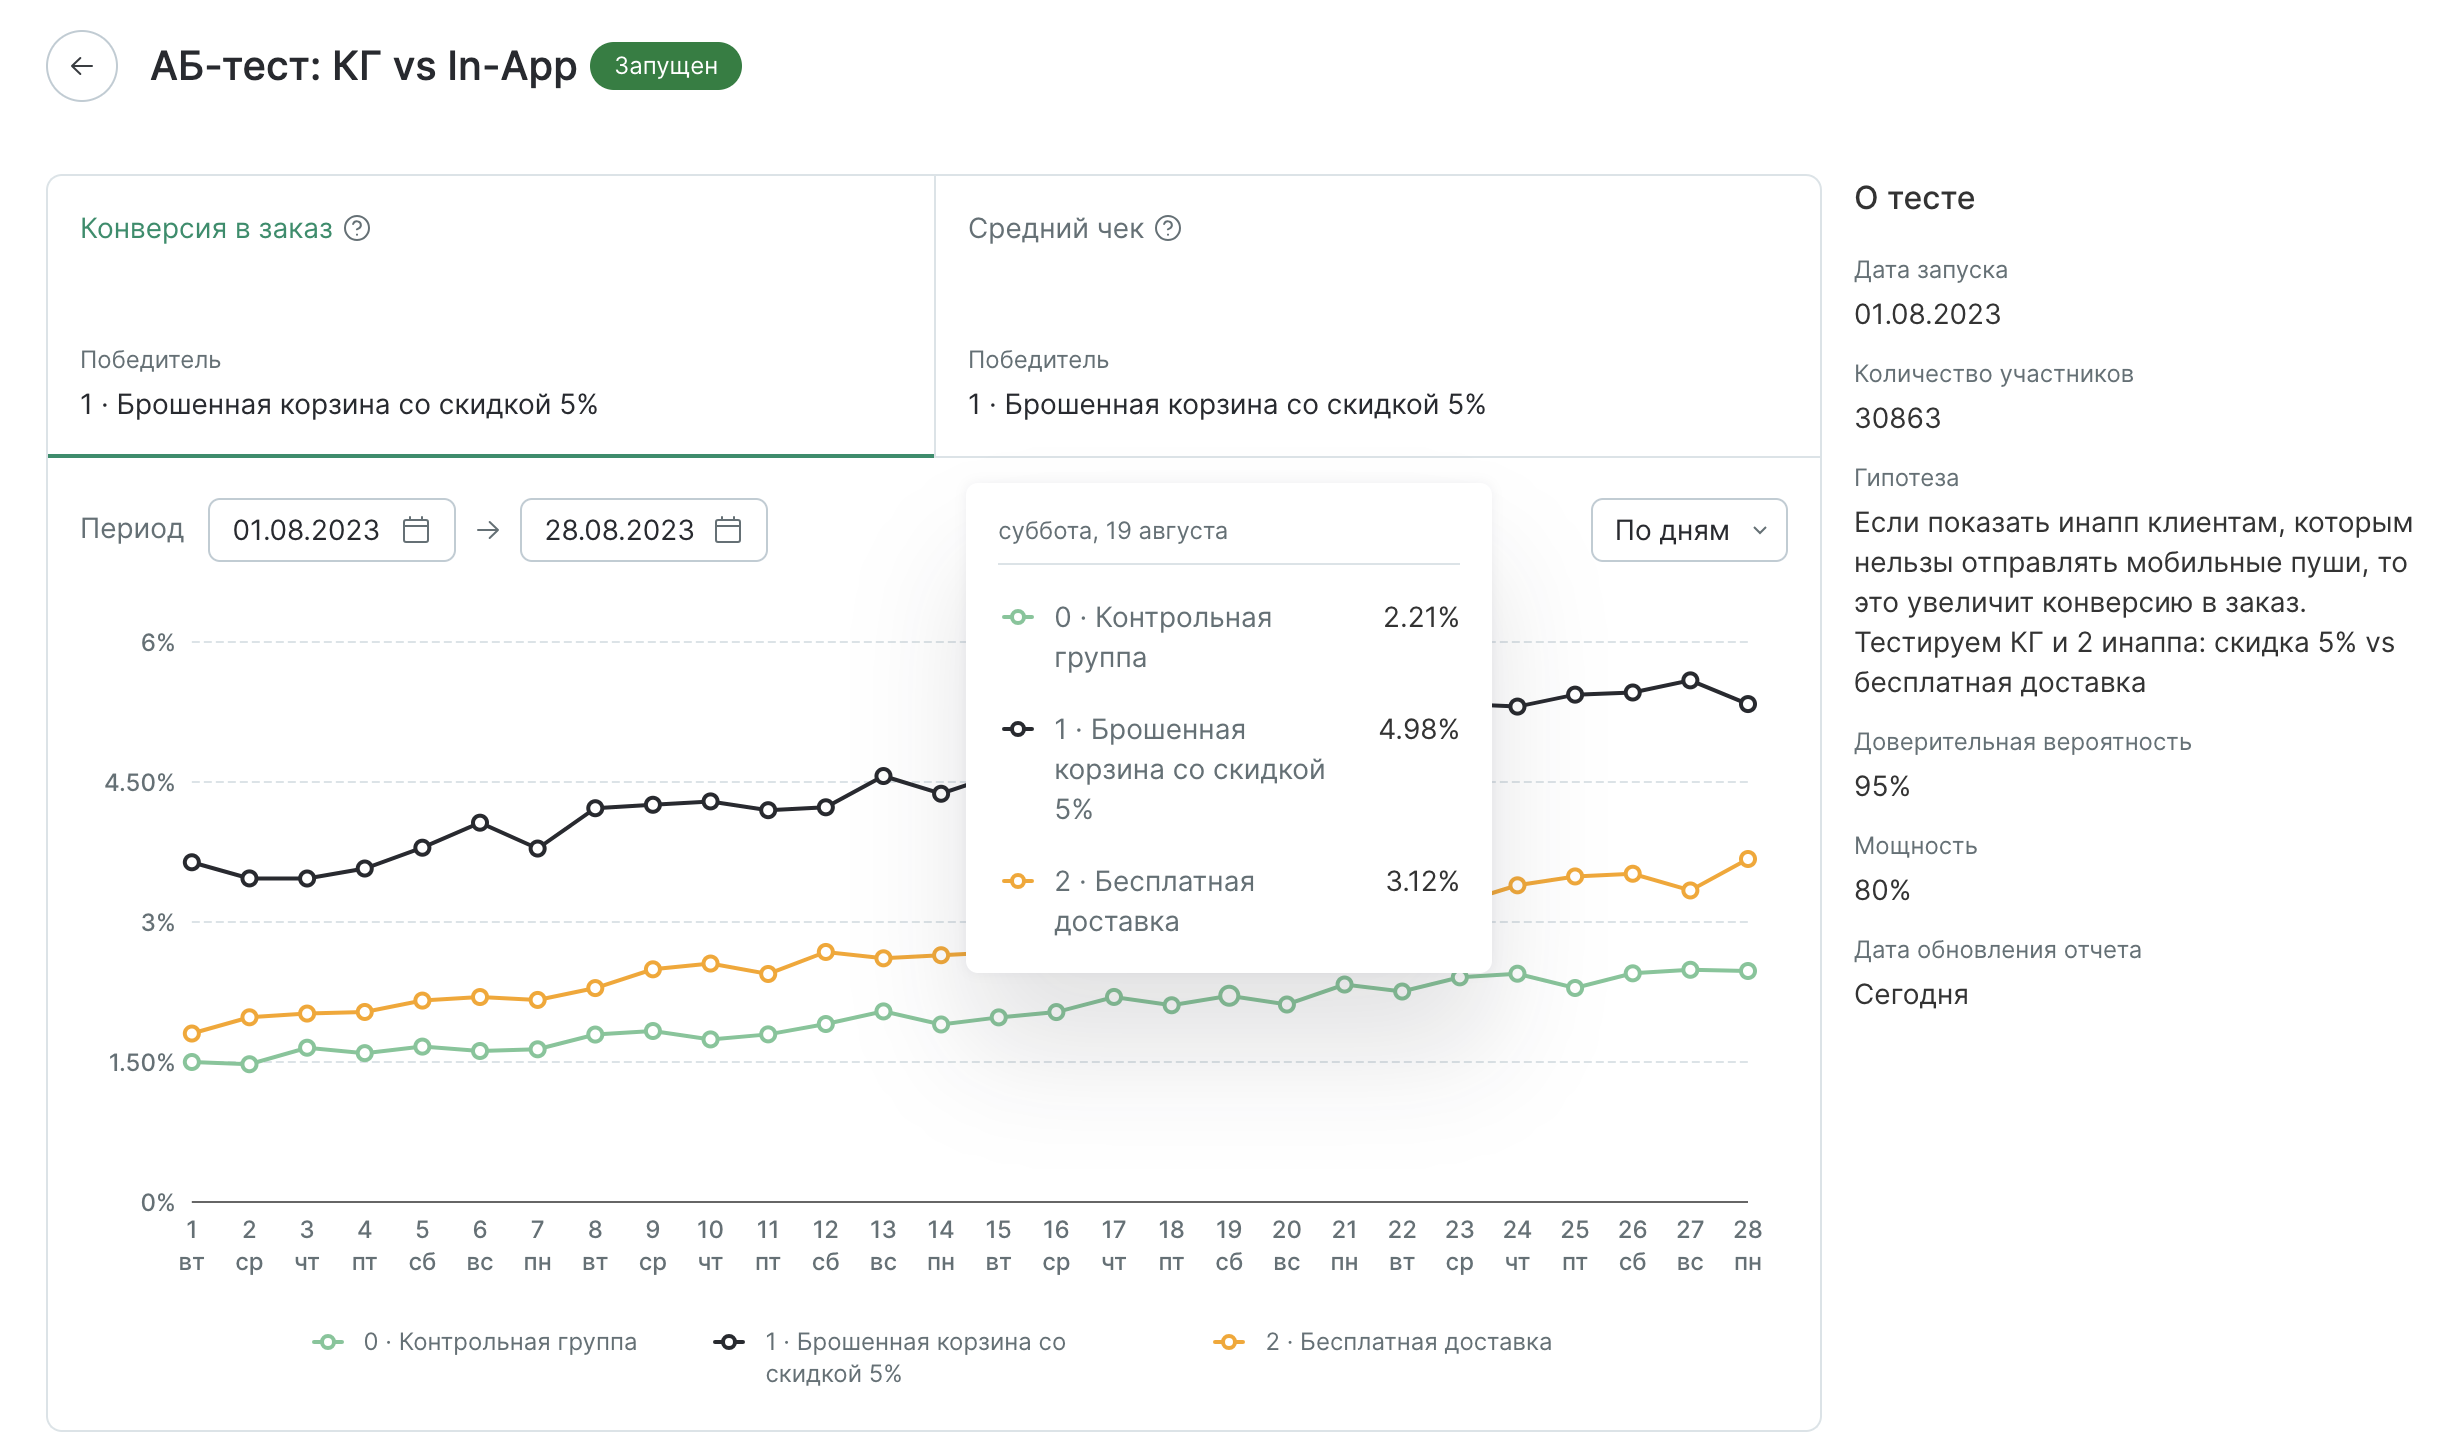Click the Период label
The height and width of the screenshot is (1452, 2454).
132,529
